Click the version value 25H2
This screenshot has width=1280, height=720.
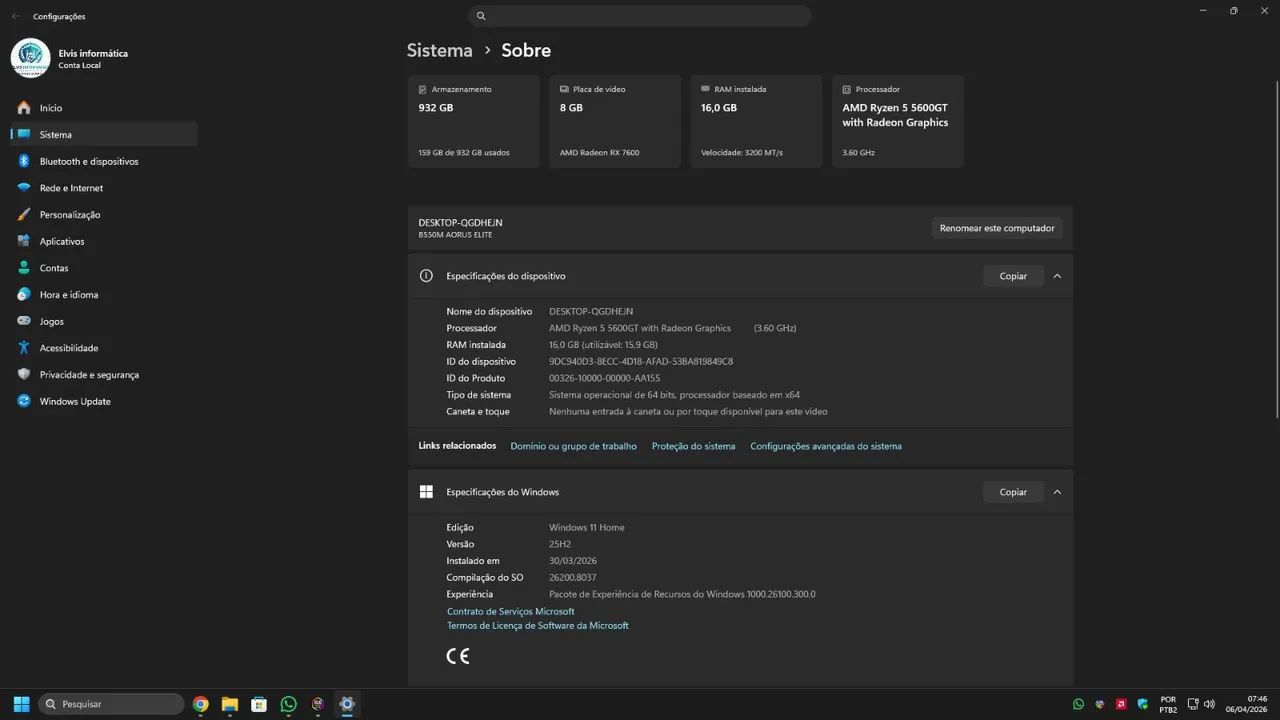(560, 544)
